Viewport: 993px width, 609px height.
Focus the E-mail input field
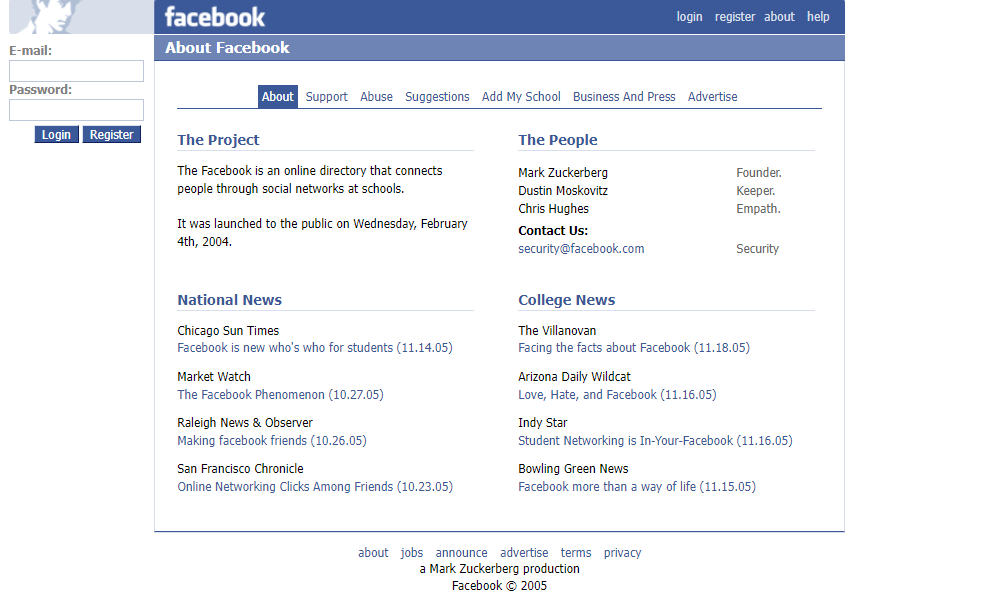tap(76, 71)
